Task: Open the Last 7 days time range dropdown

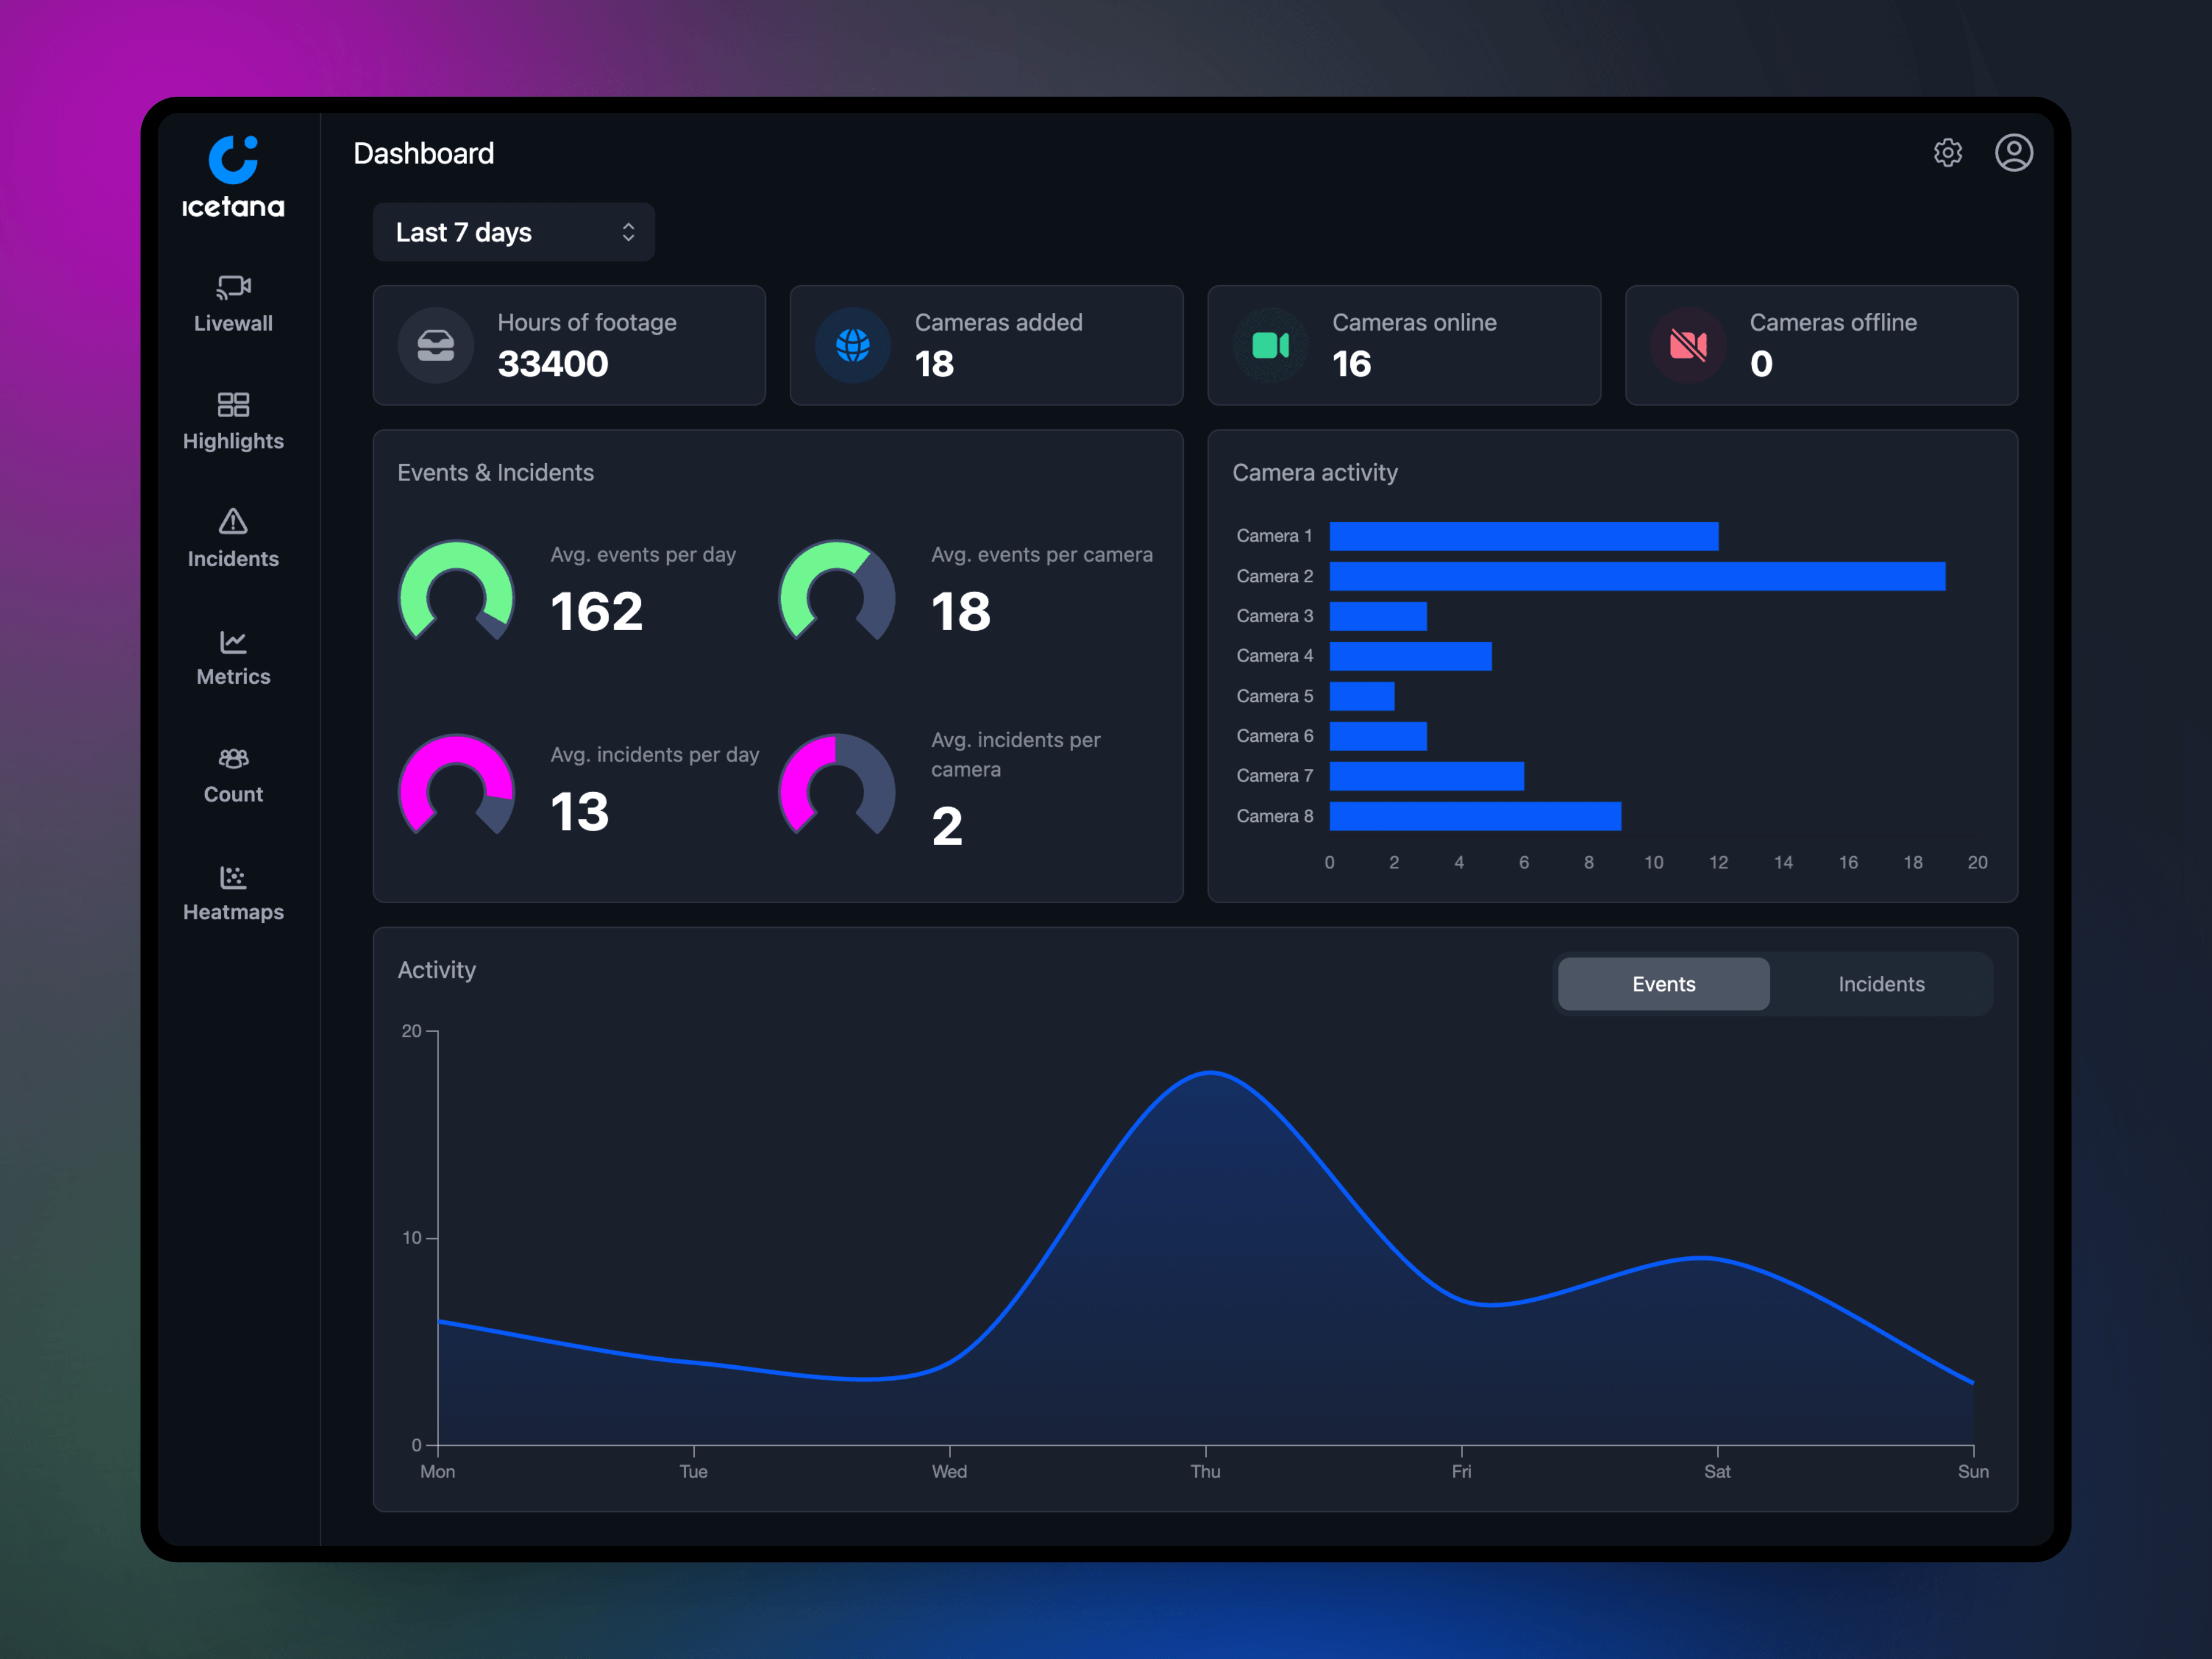Action: (513, 232)
